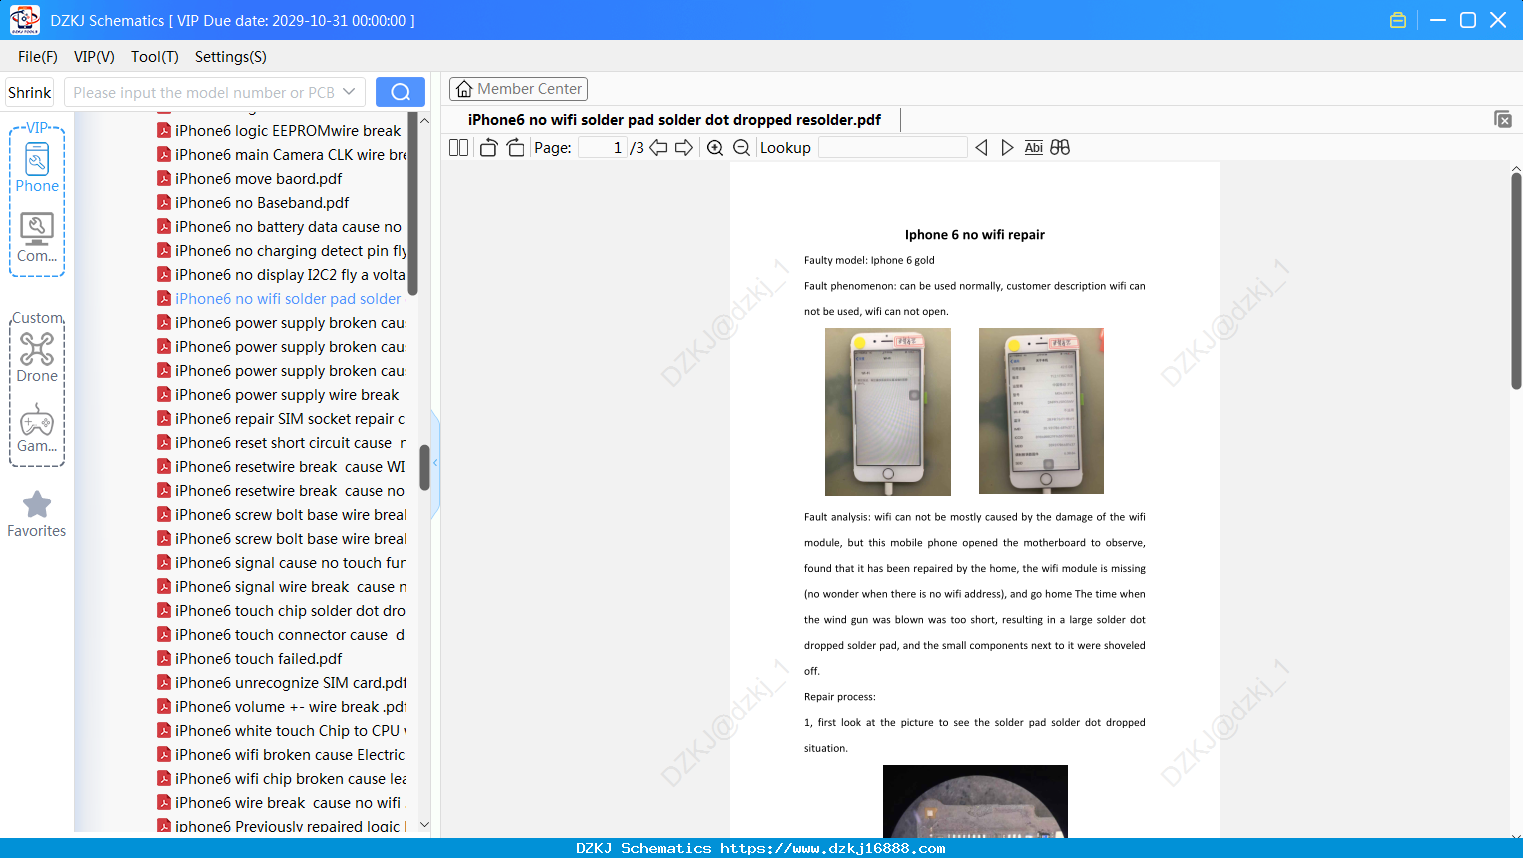Click the file list scroll-up arrow
This screenshot has width=1523, height=858.
424,120
